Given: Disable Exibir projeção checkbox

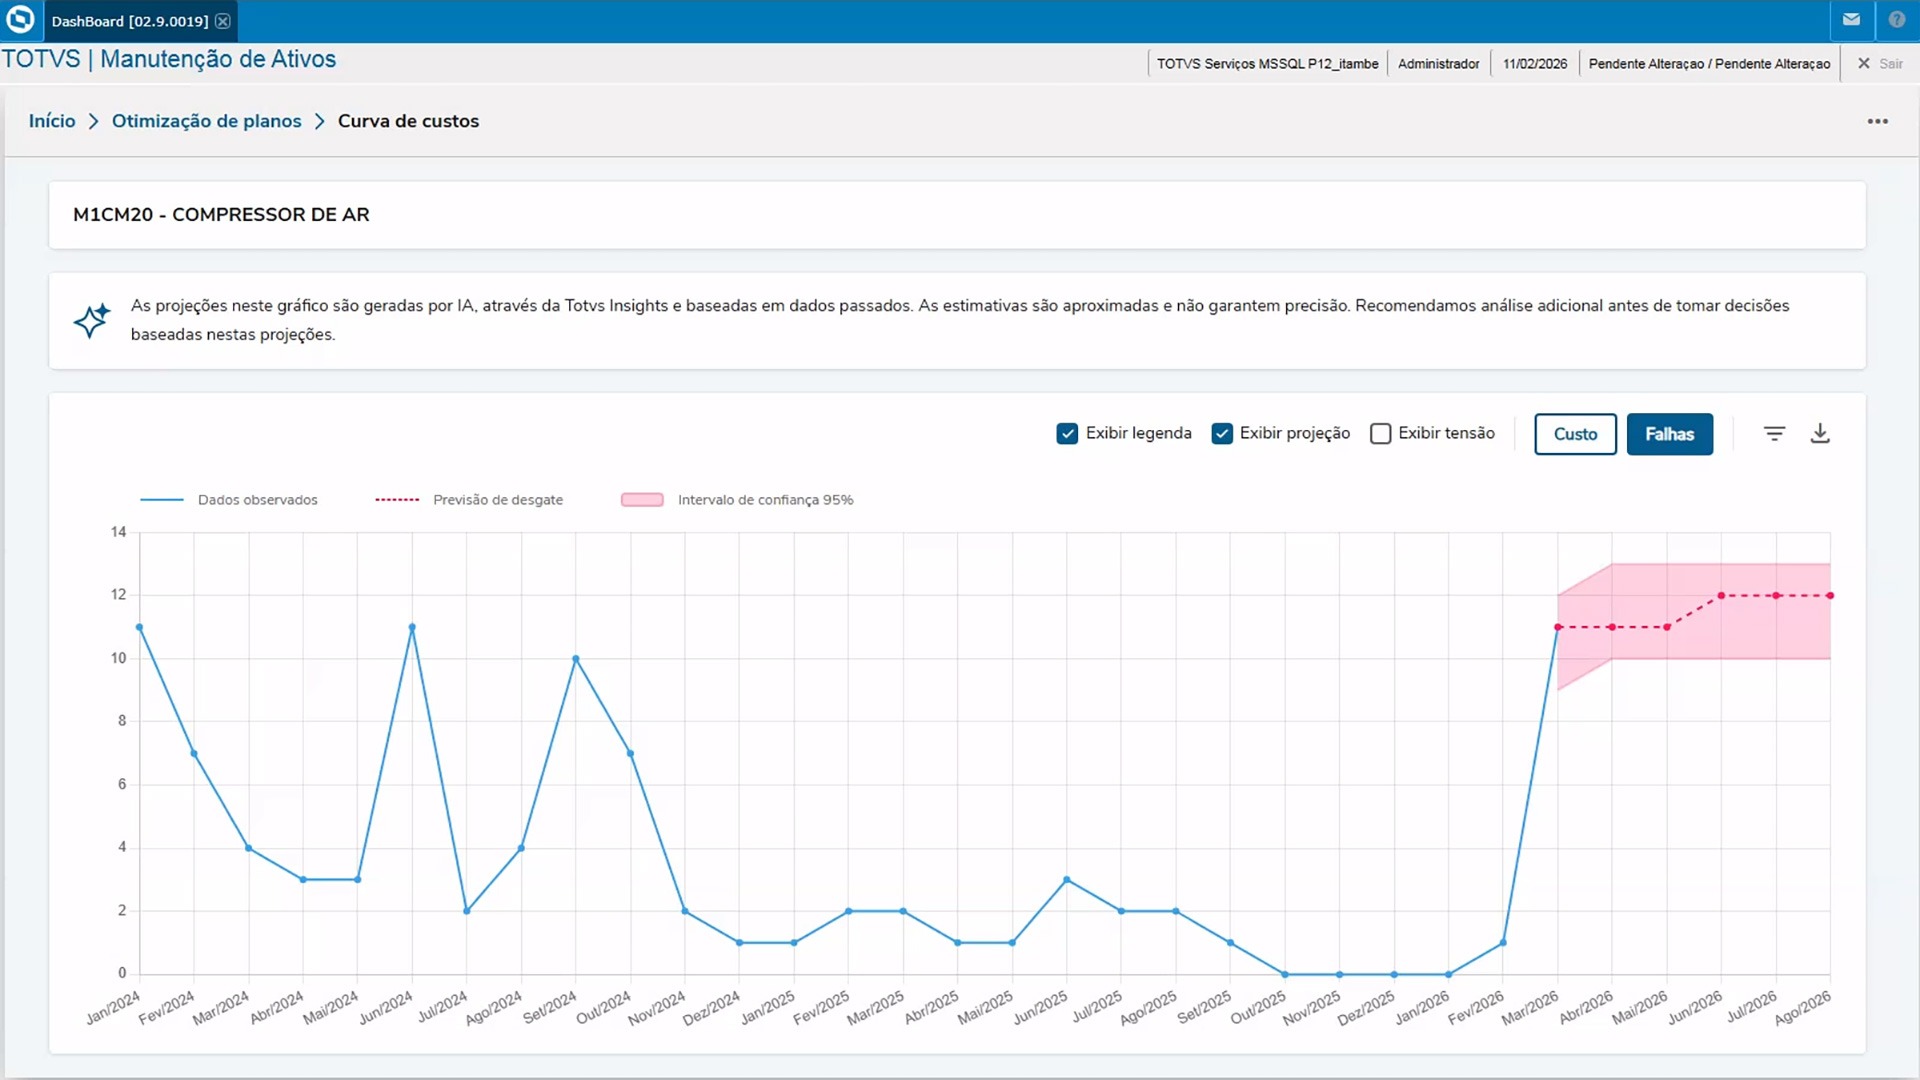Looking at the screenshot, I should [1221, 433].
